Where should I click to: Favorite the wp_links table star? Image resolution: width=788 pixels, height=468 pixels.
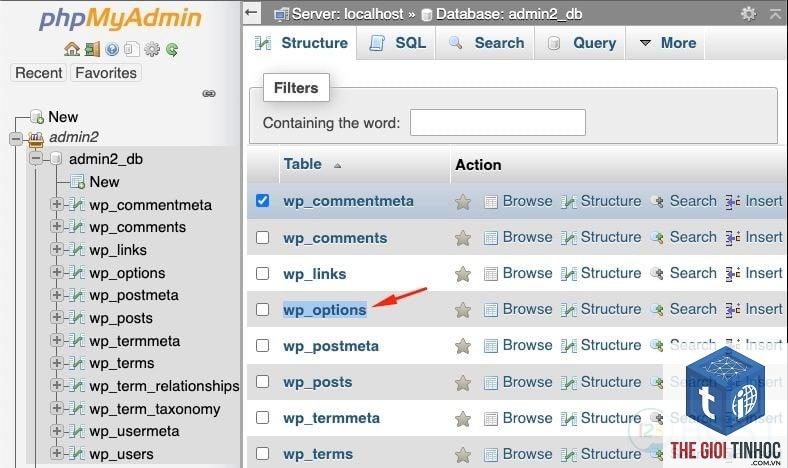[462, 274]
